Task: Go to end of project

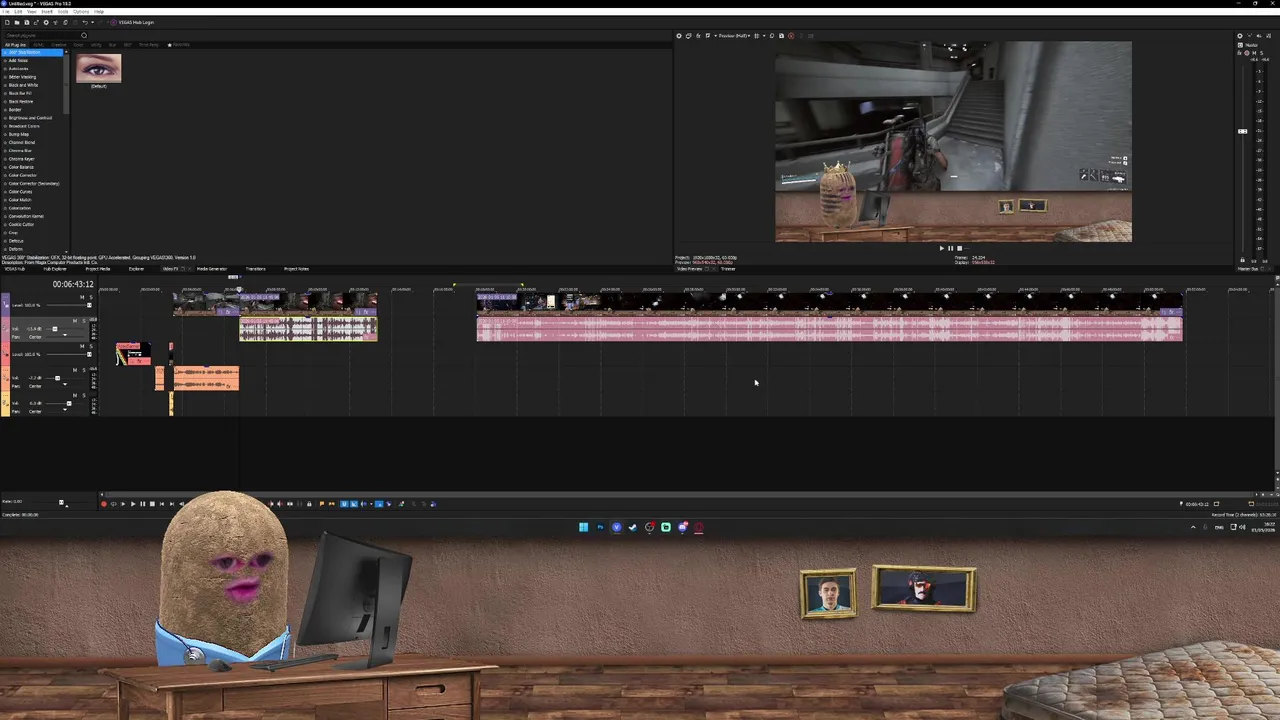Action: pos(172,504)
